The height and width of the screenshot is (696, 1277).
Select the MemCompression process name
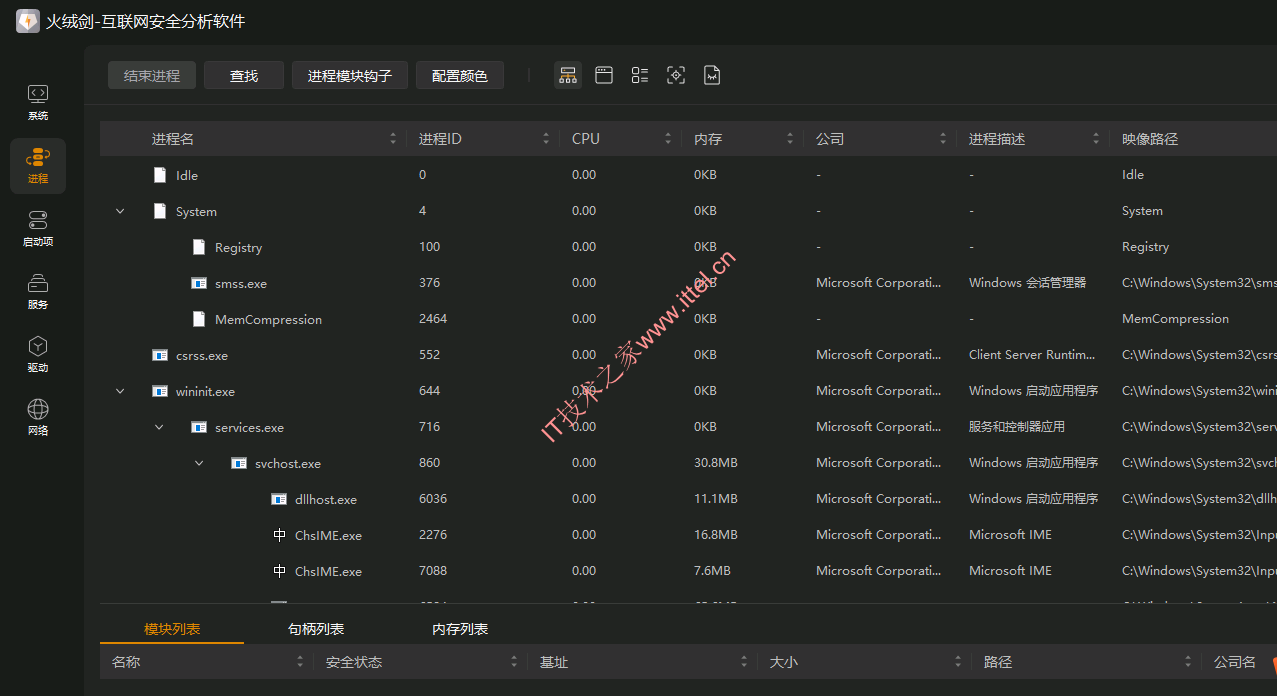(268, 319)
